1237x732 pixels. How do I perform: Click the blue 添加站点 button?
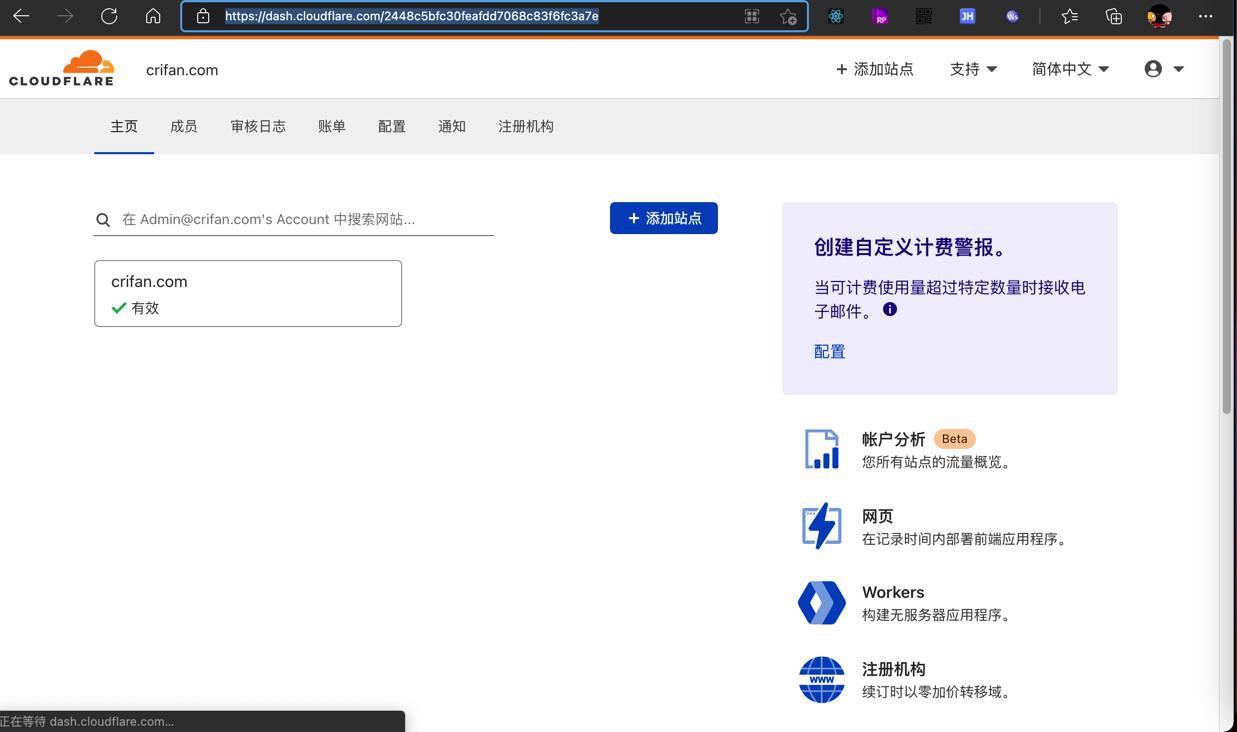coord(664,218)
